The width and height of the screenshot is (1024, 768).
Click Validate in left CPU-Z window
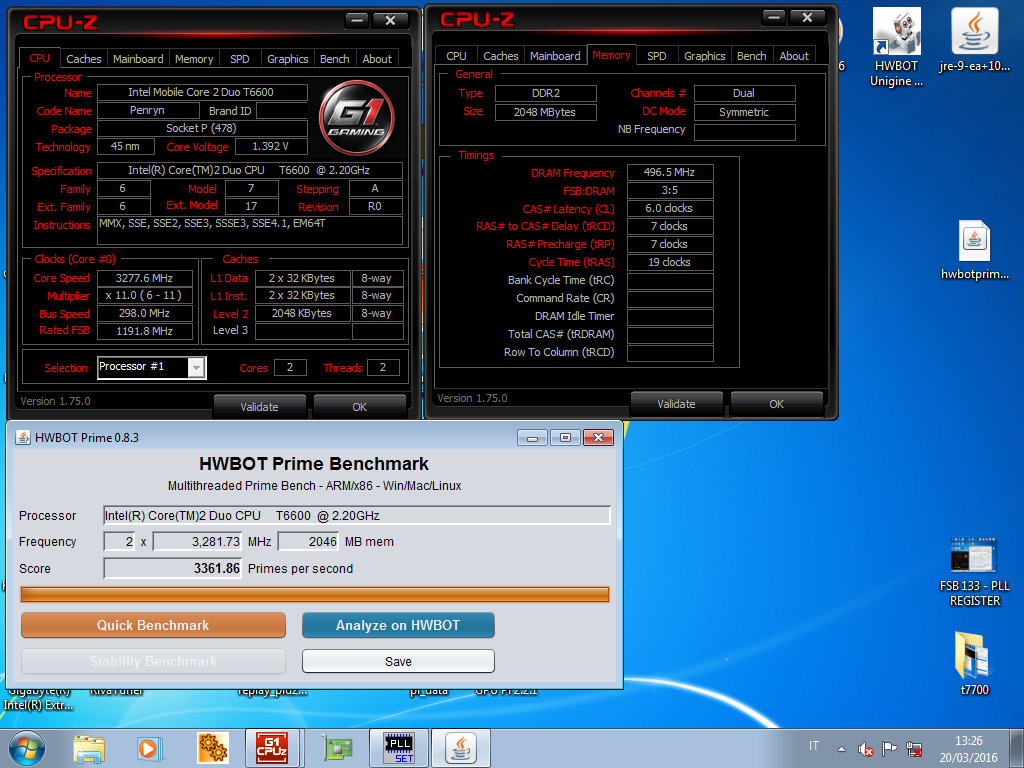tap(259, 407)
